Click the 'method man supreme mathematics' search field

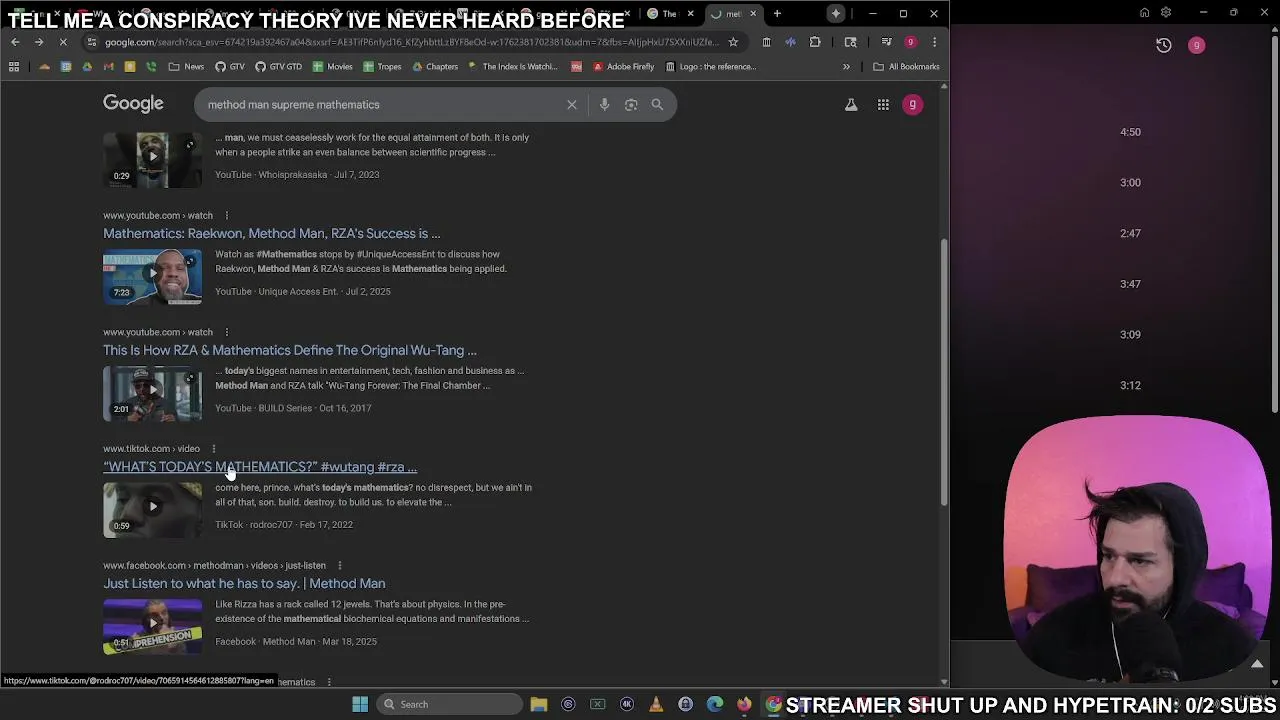pyautogui.click(x=380, y=105)
